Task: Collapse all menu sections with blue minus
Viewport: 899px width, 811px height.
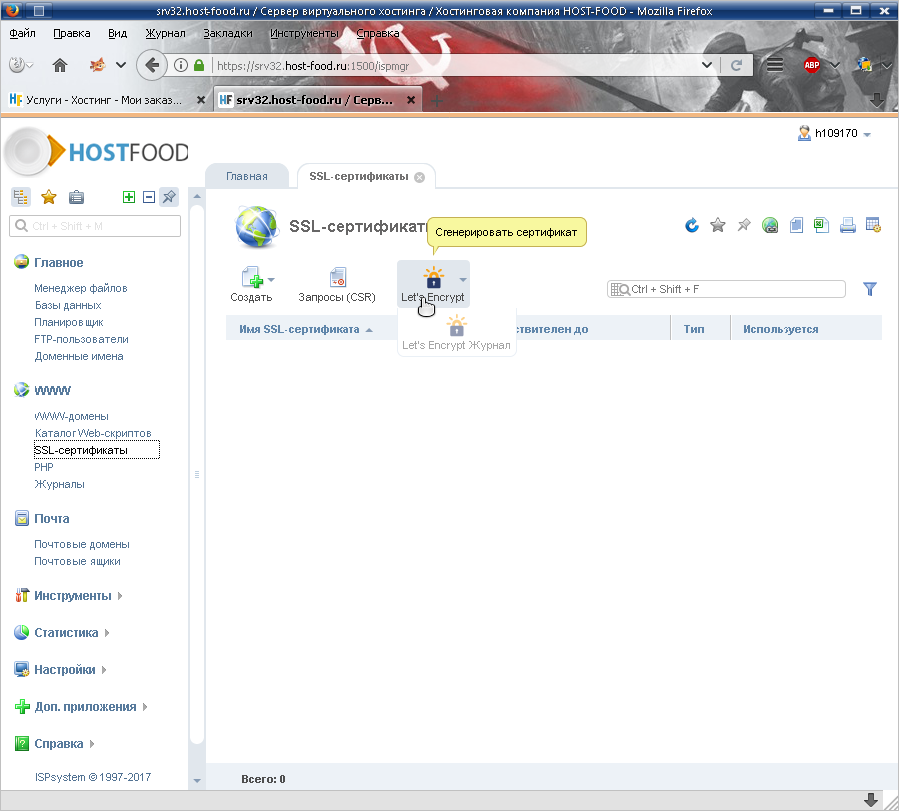Action: 149,197
